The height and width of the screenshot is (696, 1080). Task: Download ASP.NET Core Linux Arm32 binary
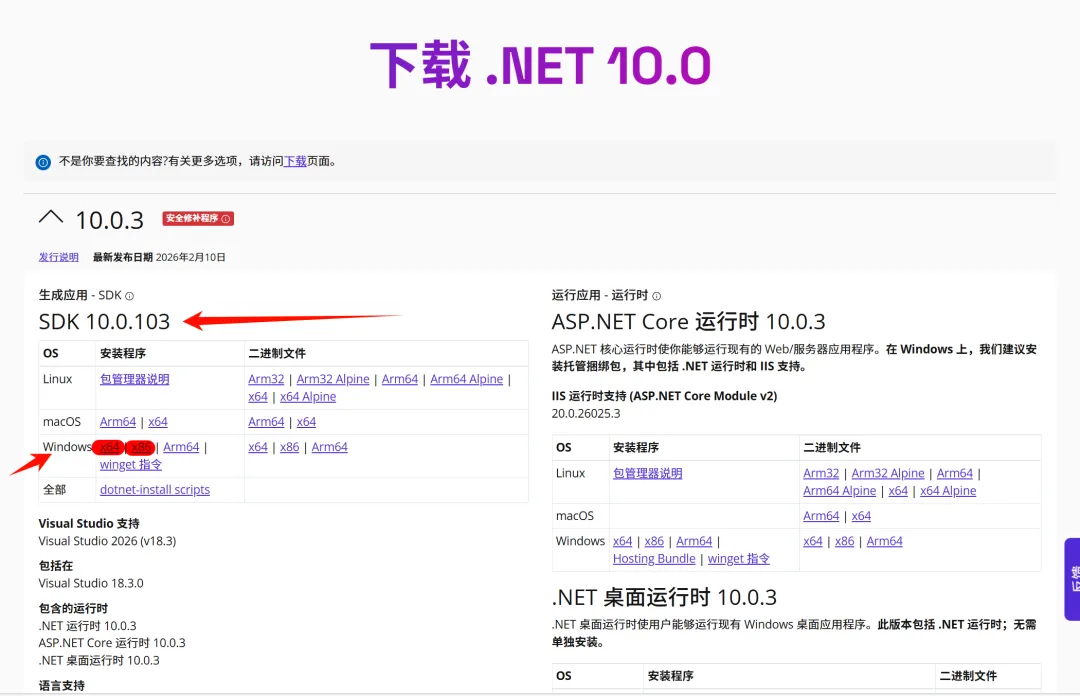(x=821, y=473)
